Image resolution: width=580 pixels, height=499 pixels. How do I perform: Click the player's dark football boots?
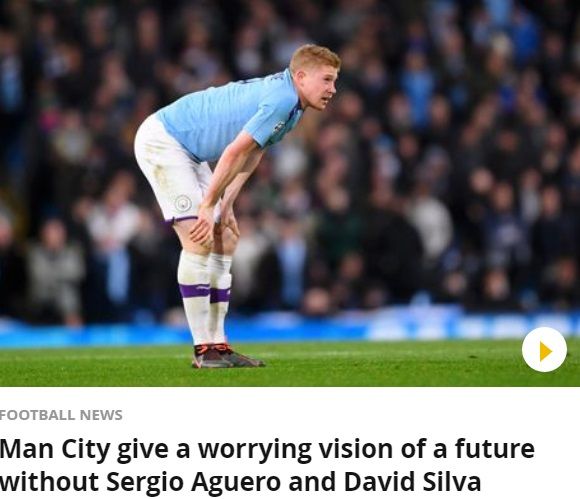click(227, 356)
